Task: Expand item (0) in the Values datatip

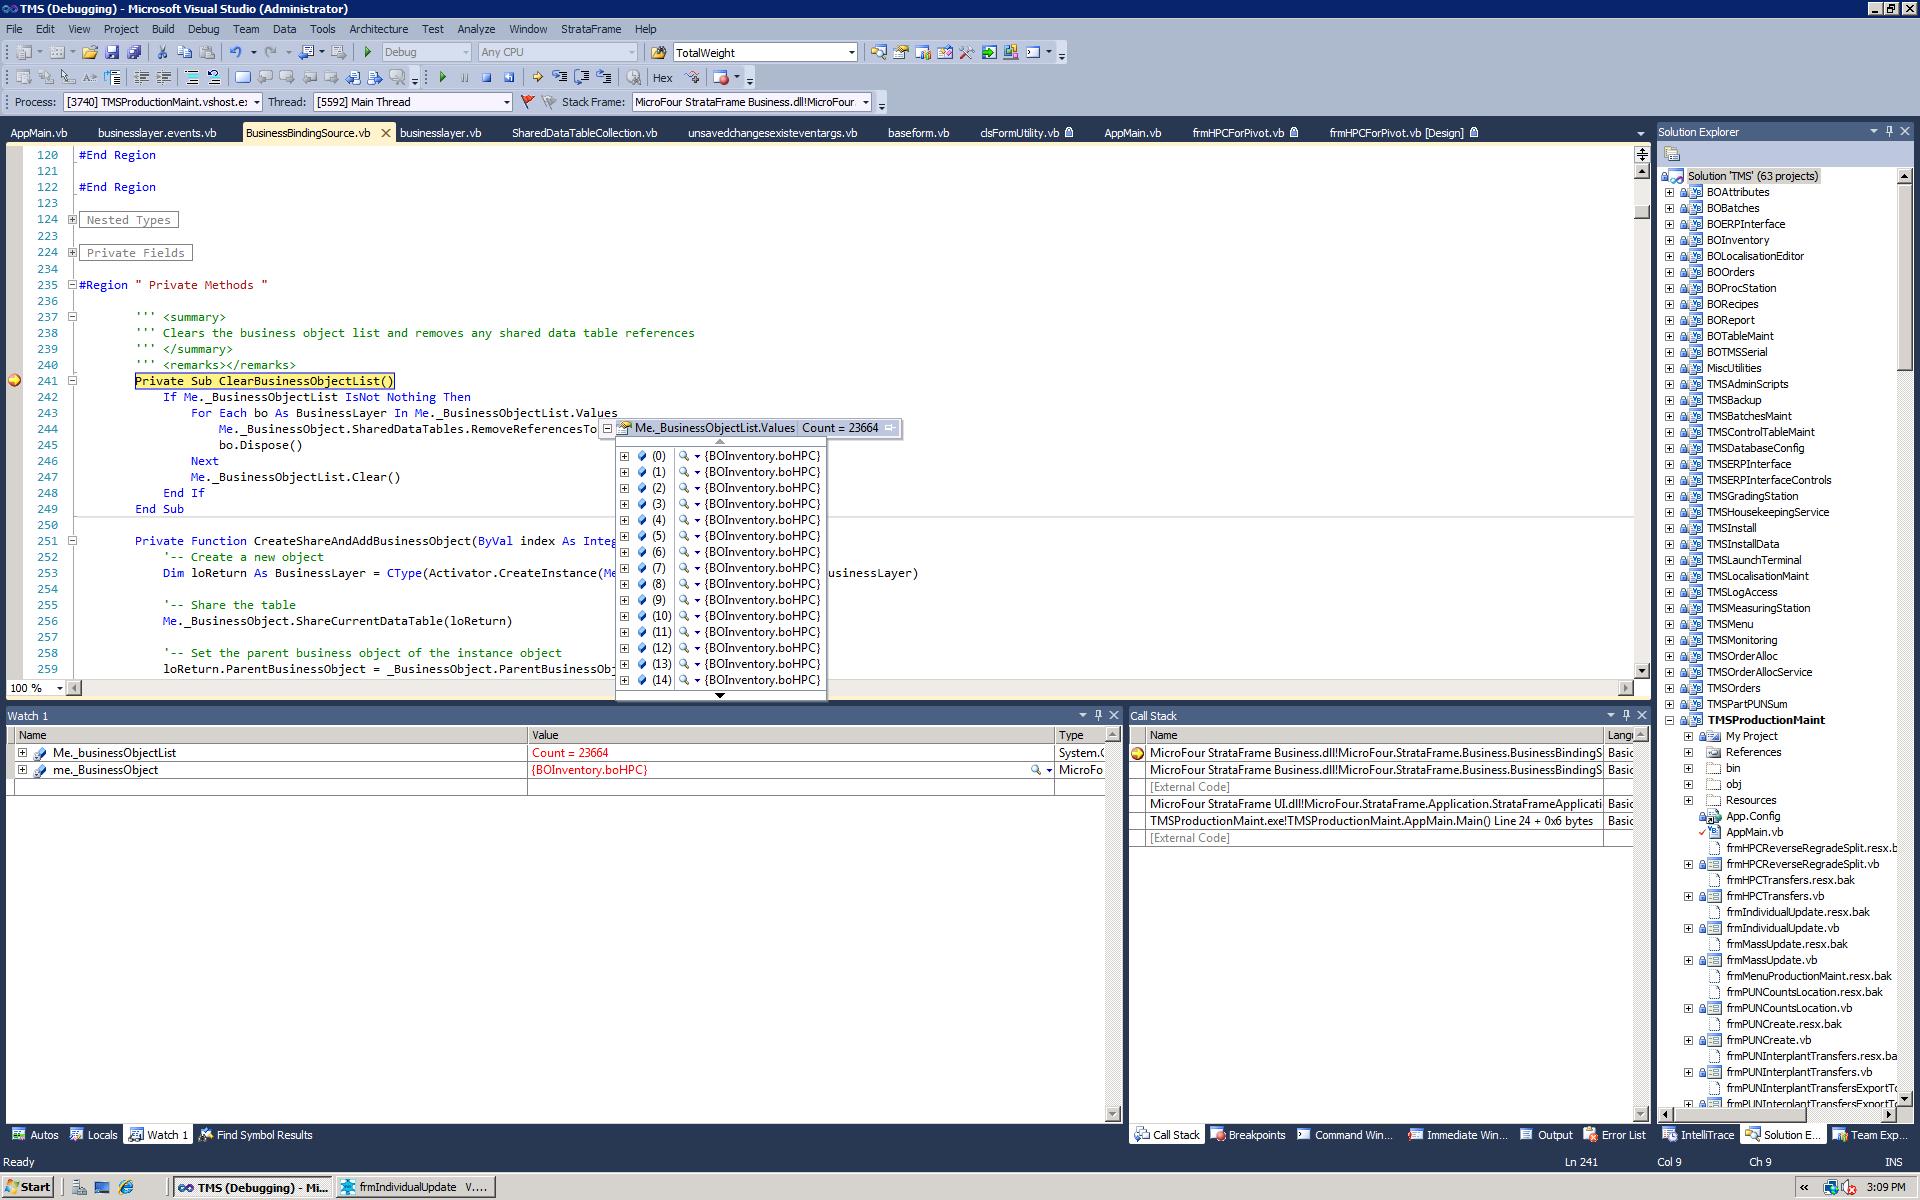Action: (x=624, y=456)
